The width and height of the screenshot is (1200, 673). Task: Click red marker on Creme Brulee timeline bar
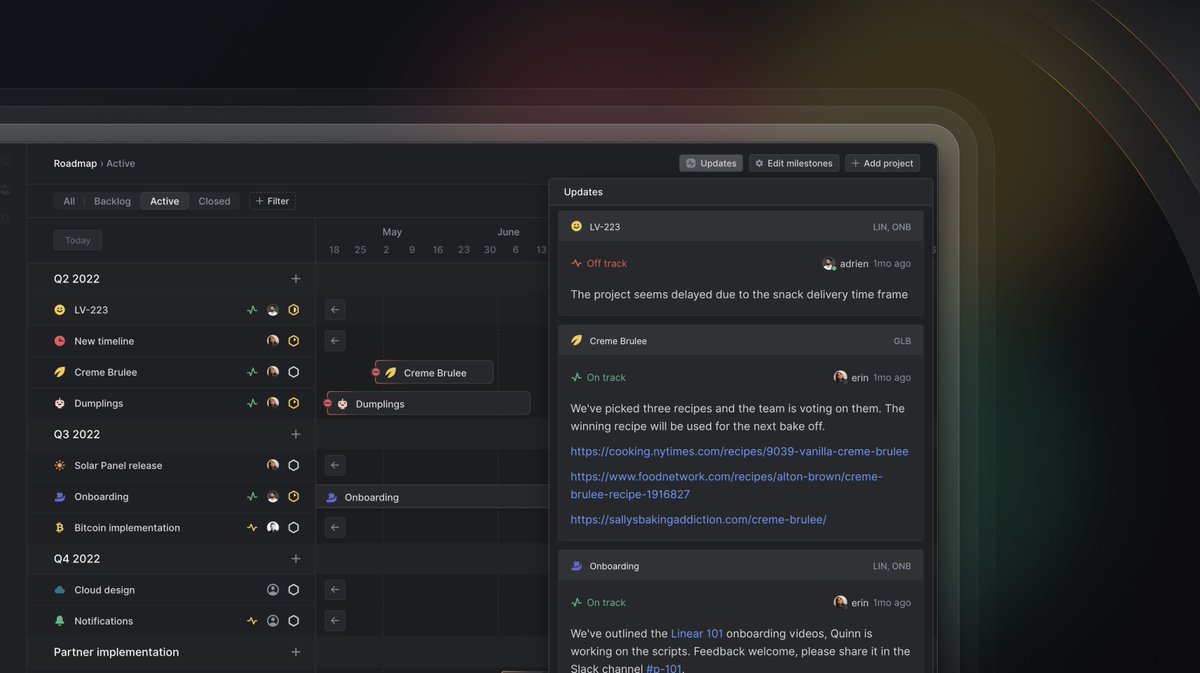coord(376,372)
